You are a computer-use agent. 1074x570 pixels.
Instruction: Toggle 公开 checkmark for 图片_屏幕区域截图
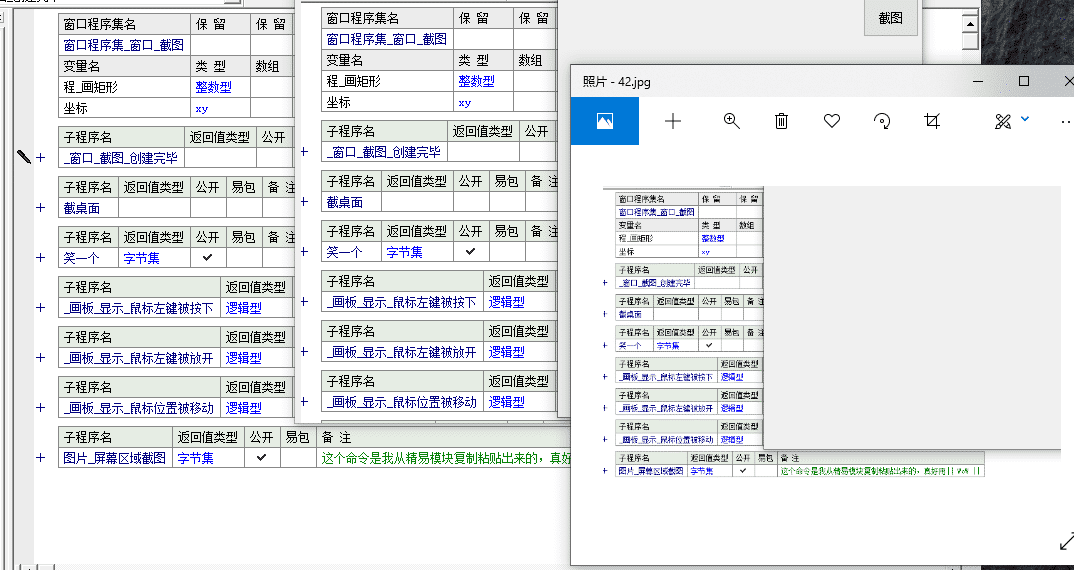(x=262, y=458)
